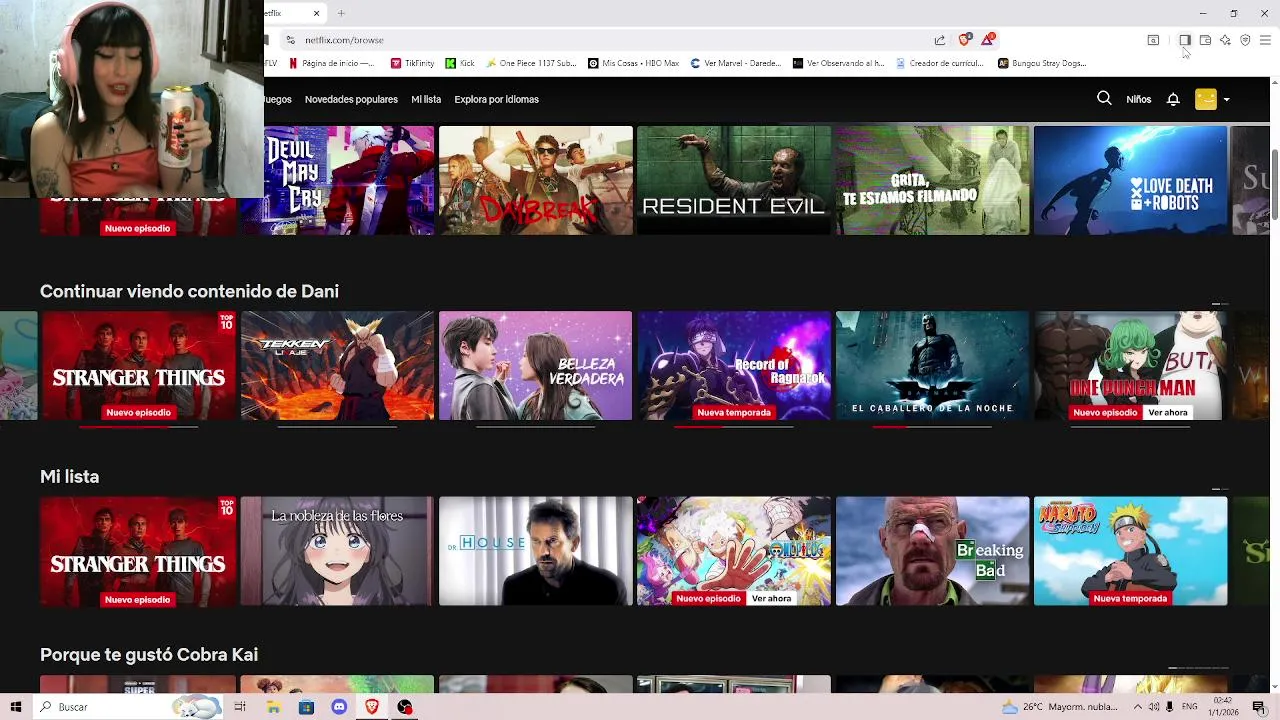This screenshot has width=1280, height=720.
Task: Click the Porque te gustó Cobra Kai heading
Action: 149,654
